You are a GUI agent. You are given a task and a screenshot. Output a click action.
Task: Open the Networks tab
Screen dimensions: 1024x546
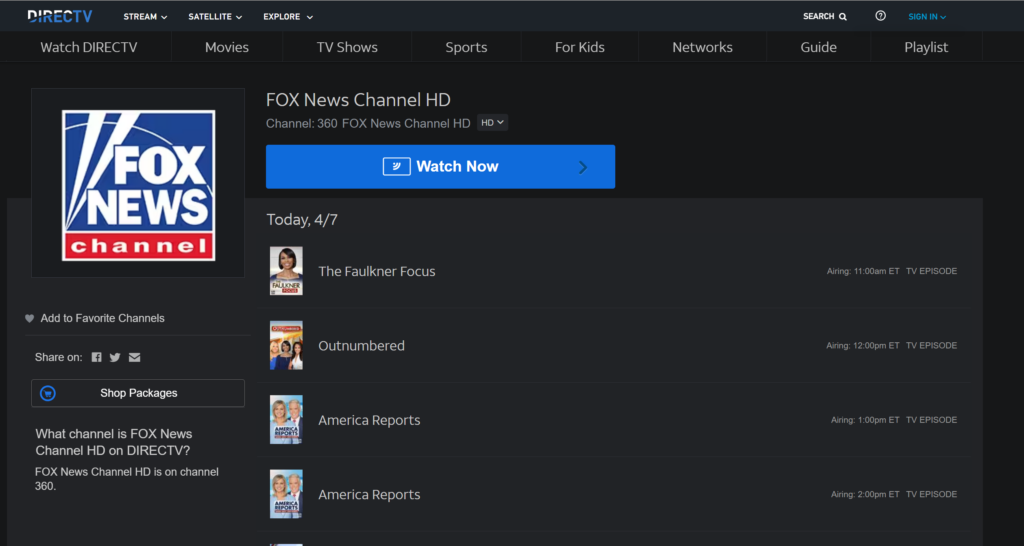(x=703, y=47)
